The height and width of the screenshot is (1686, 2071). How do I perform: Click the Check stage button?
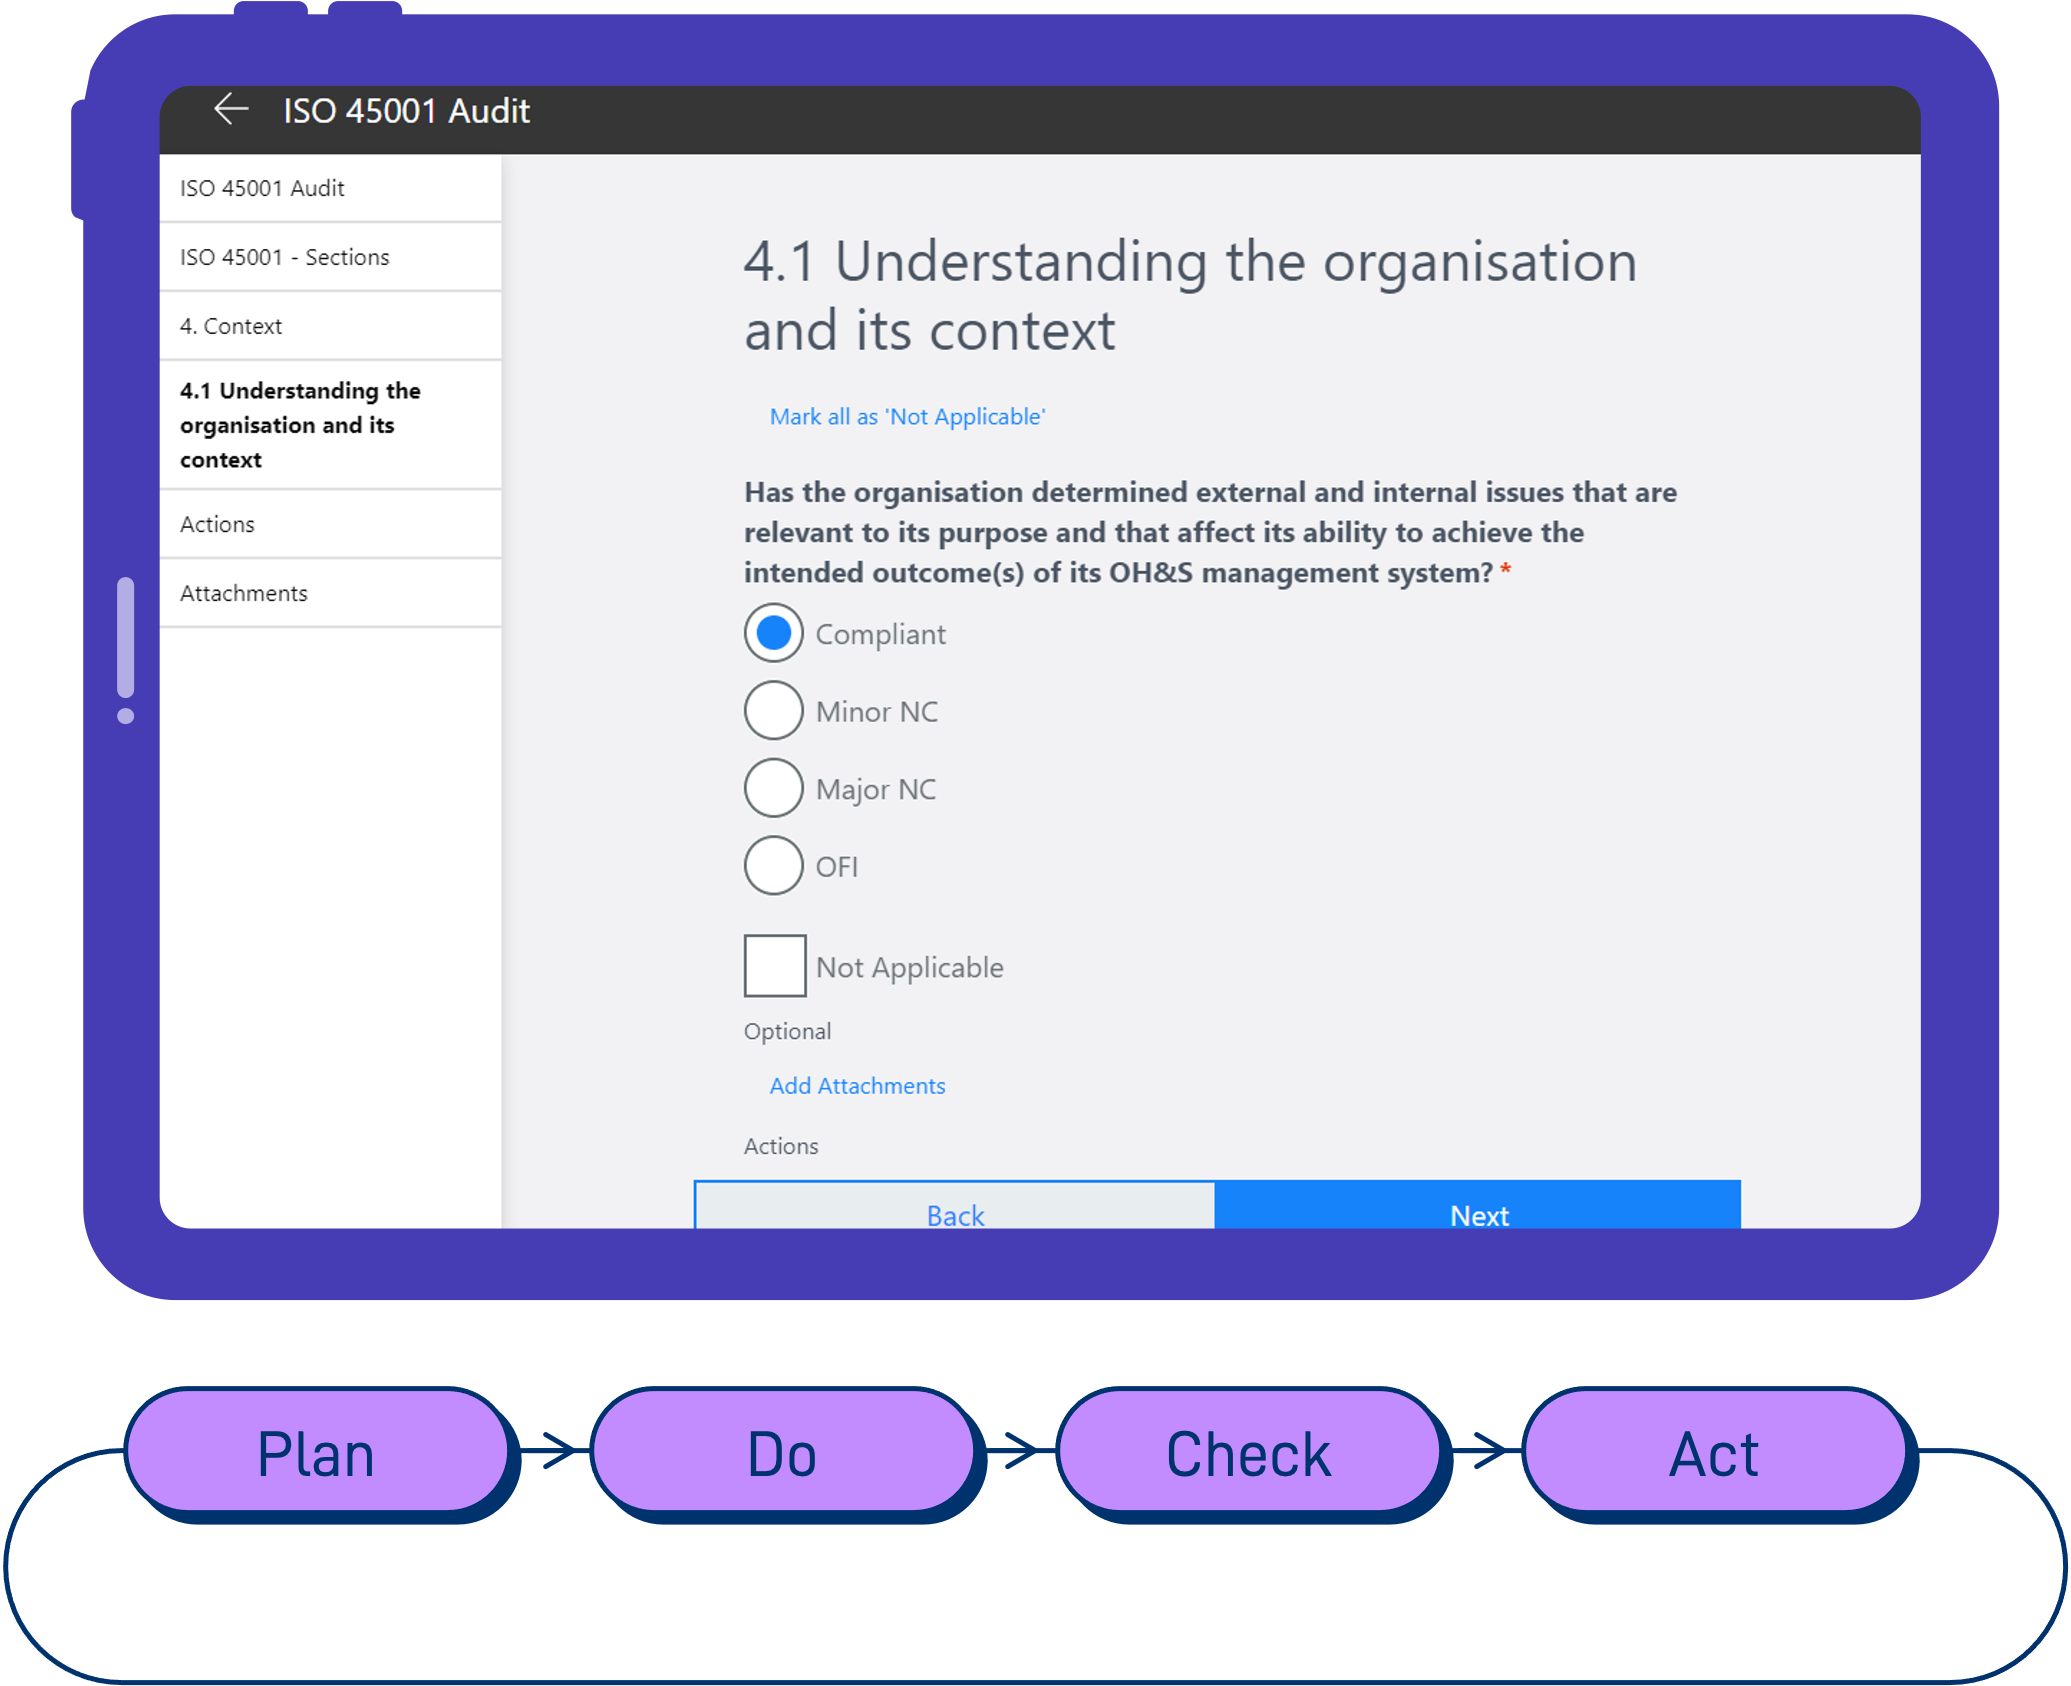point(1249,1455)
